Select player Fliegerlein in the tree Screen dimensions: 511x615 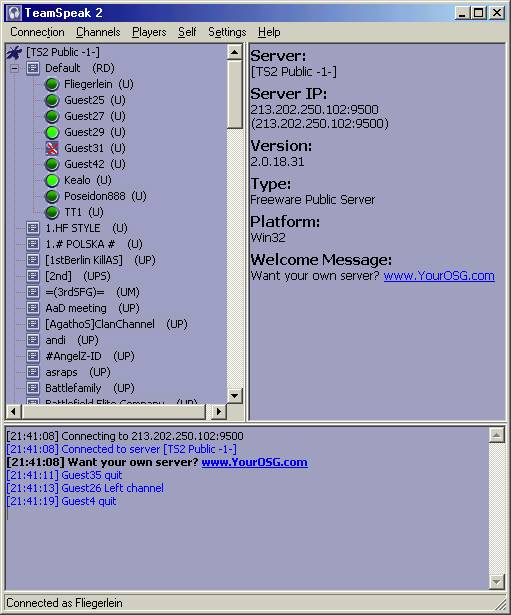pyautogui.click(x=99, y=84)
